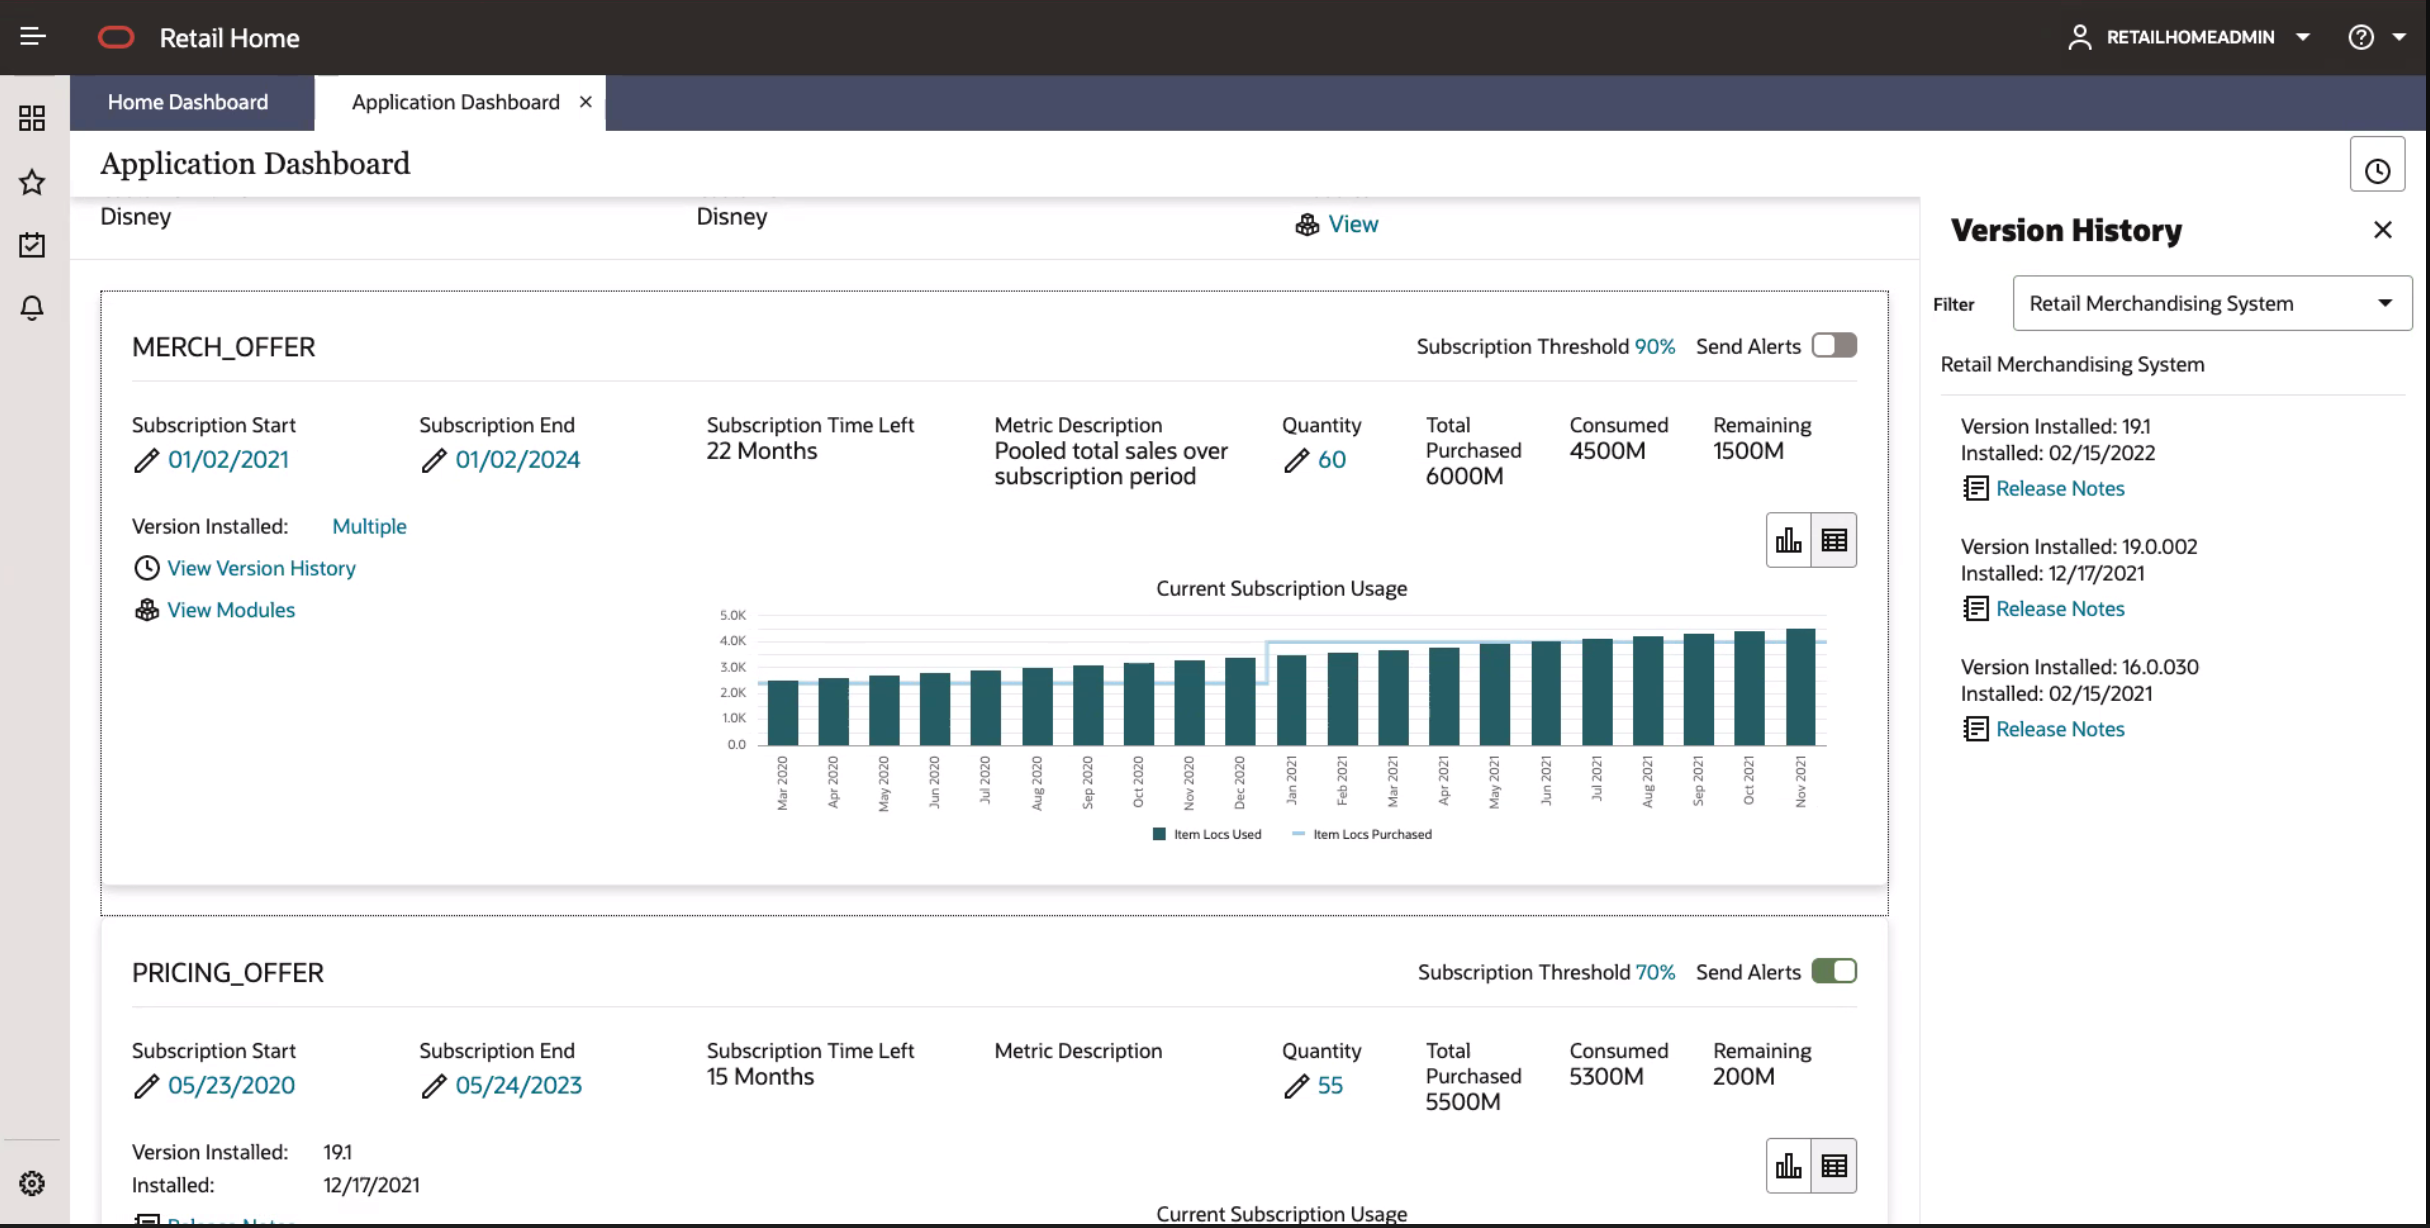Screen dimensions: 2430x1228
Task: Expand the help menu dropdown arrow
Action: click(x=2399, y=37)
